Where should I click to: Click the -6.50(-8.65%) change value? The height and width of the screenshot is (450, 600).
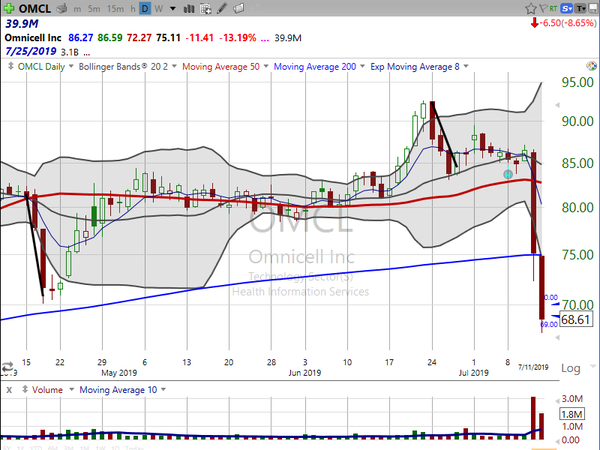(567, 23)
